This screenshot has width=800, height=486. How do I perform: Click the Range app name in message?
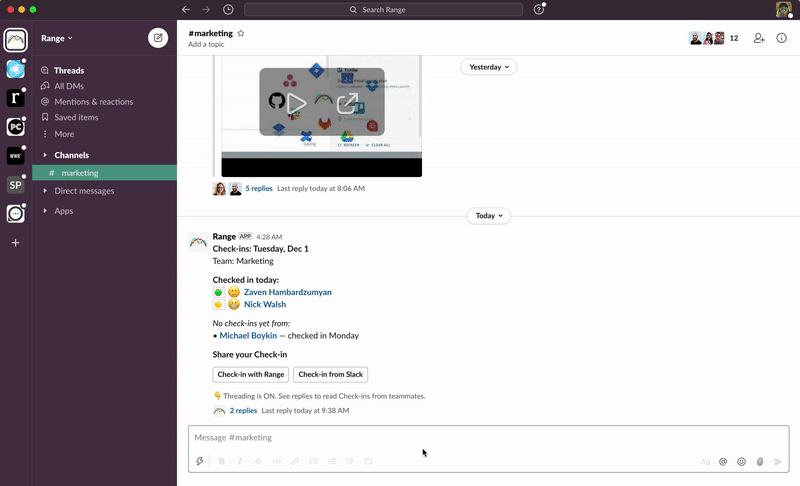(x=224, y=236)
